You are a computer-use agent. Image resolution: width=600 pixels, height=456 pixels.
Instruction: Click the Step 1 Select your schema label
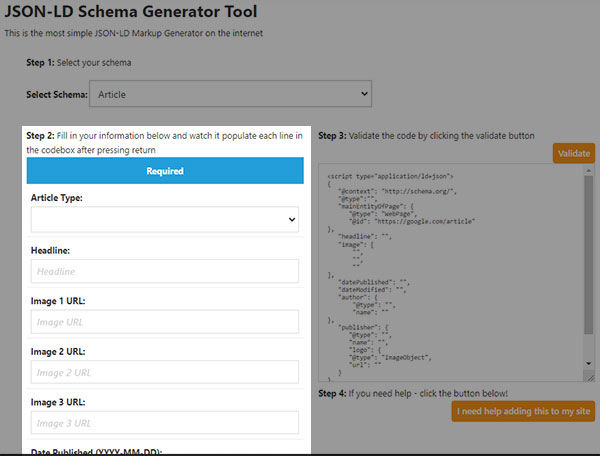[78, 62]
